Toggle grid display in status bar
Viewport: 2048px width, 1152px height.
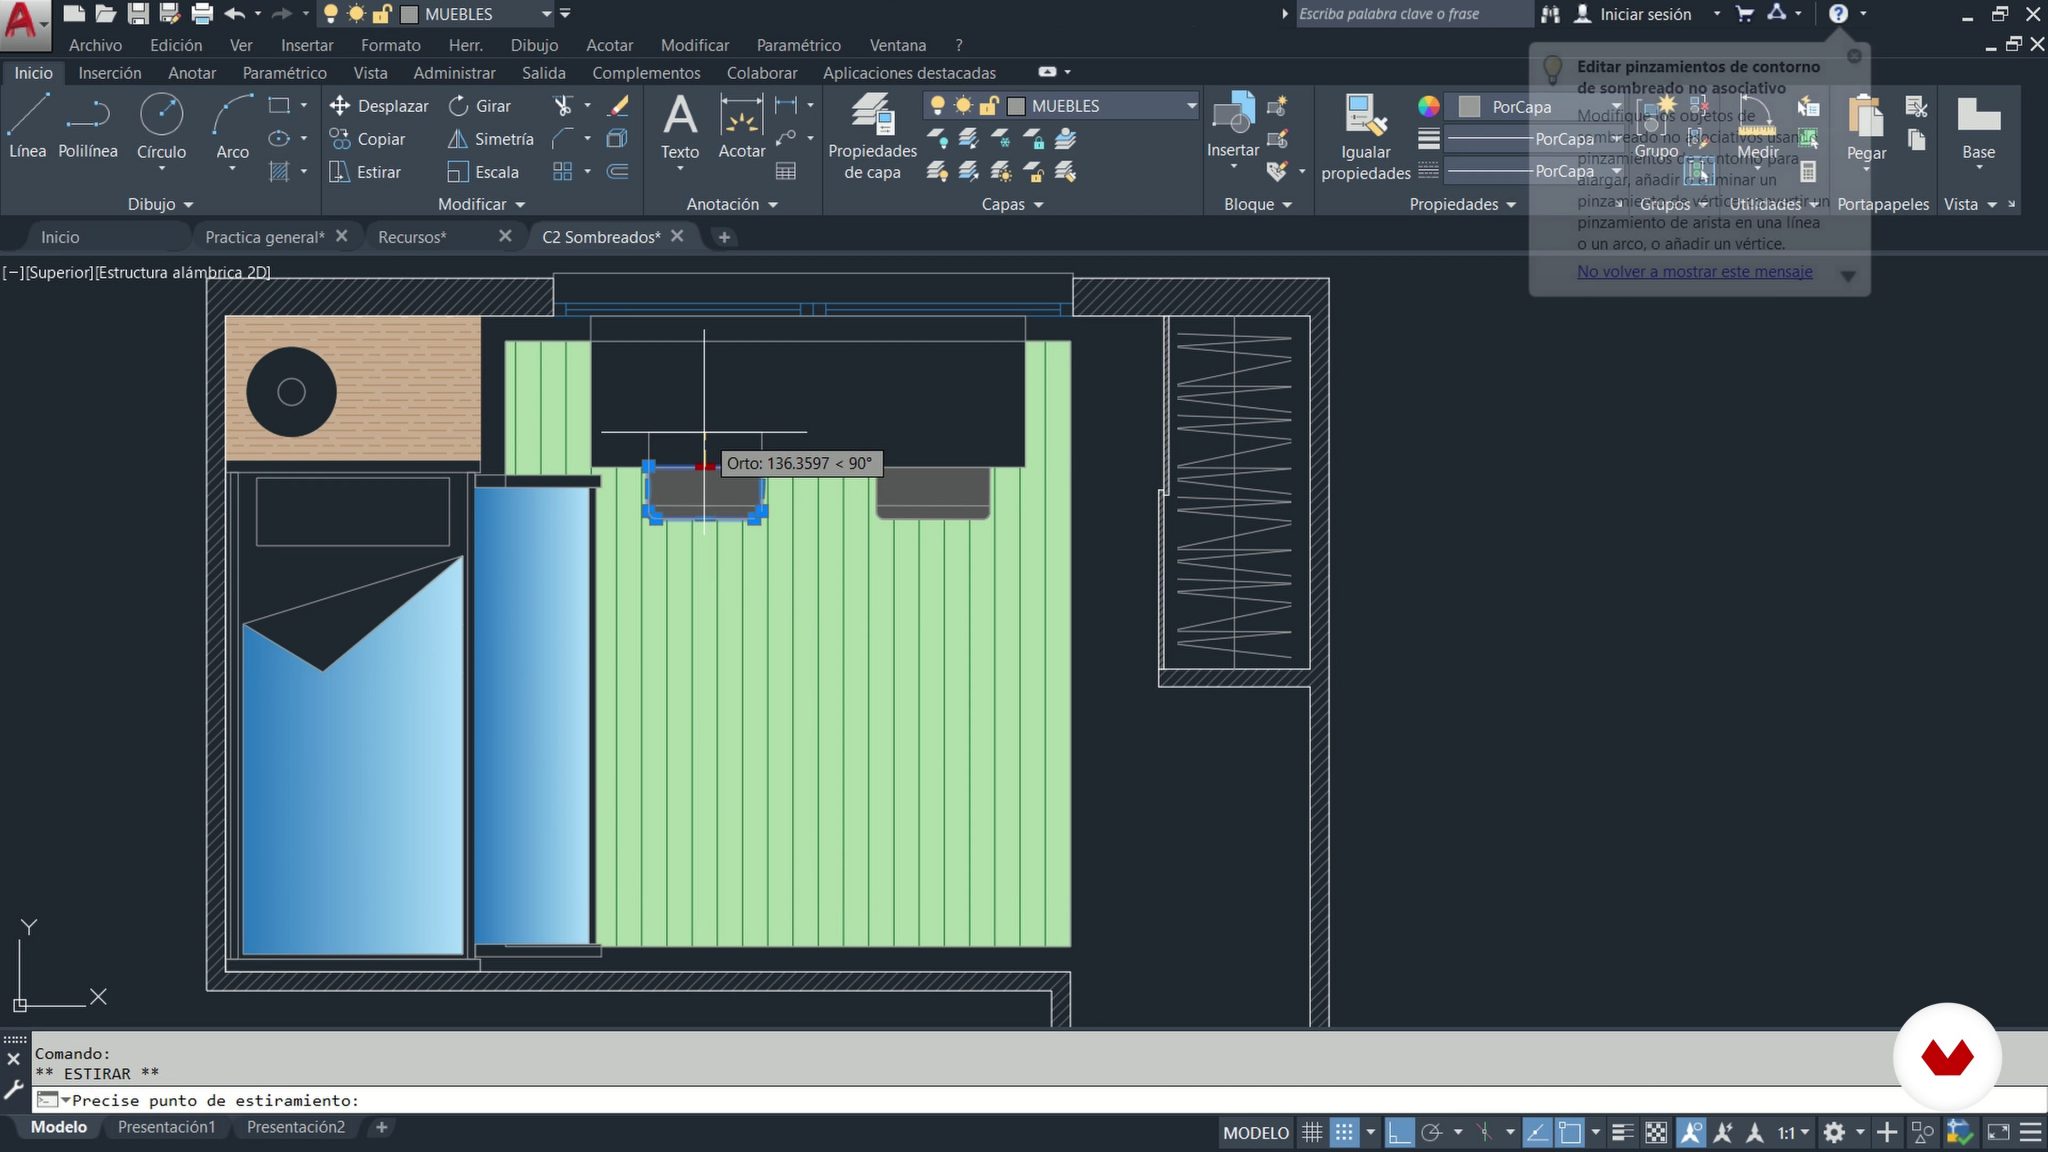[x=1312, y=1133]
